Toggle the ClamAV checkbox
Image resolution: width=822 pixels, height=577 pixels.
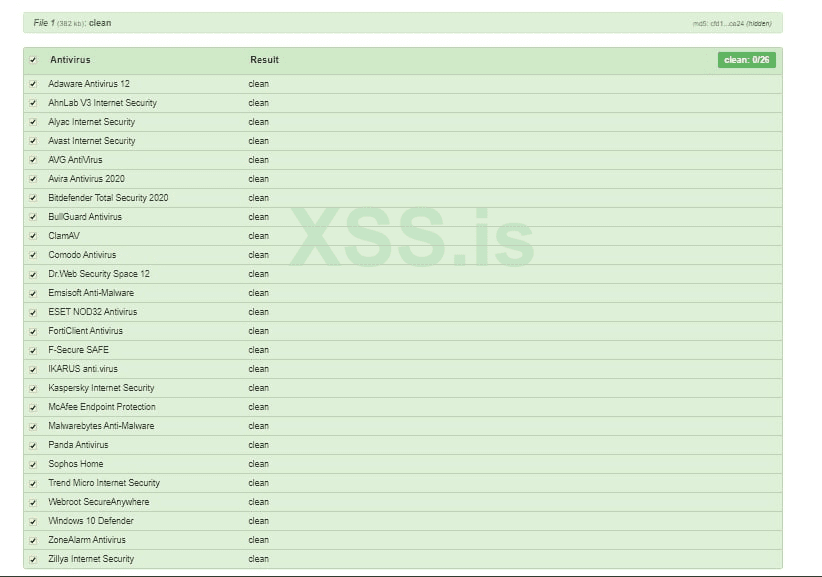(33, 236)
